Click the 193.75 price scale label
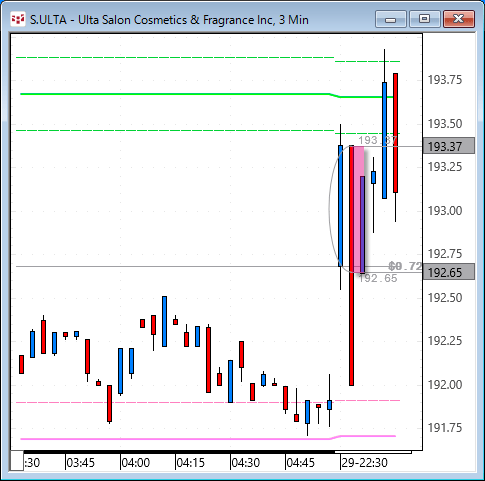Screen dimensions: 485x481 click(x=445, y=80)
